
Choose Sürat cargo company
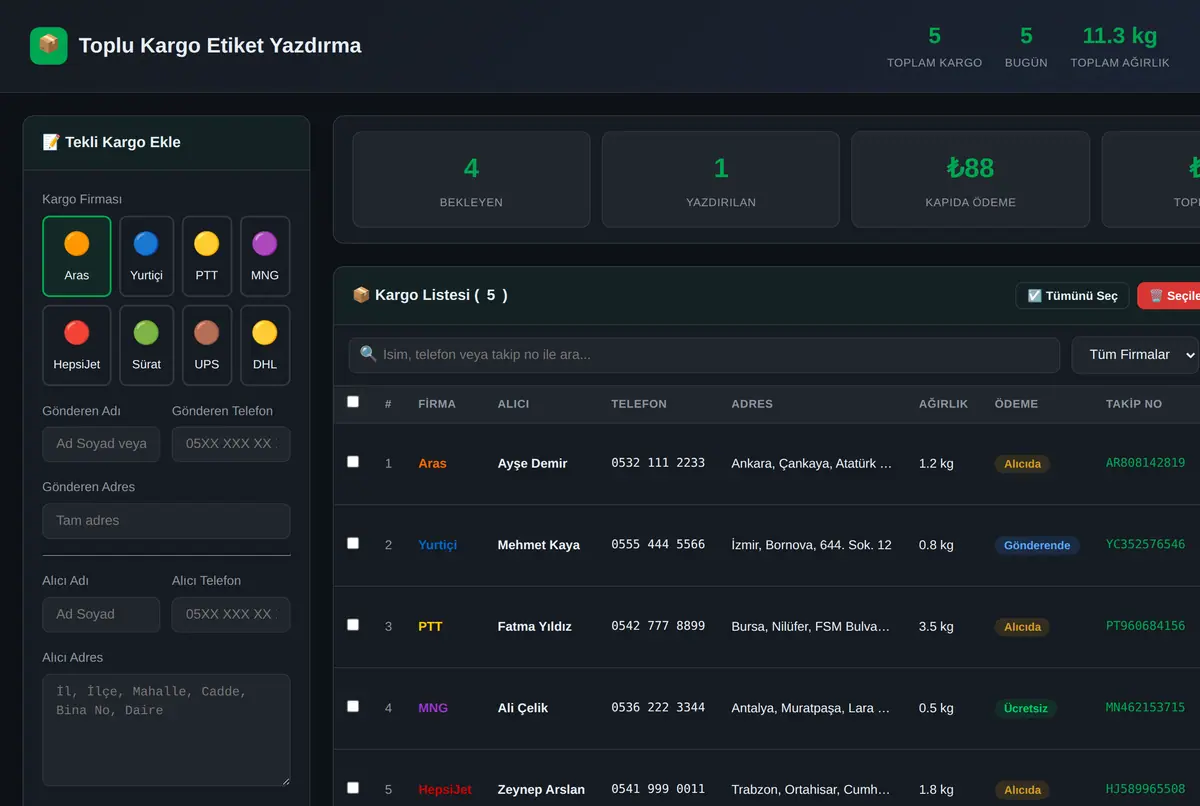146,345
